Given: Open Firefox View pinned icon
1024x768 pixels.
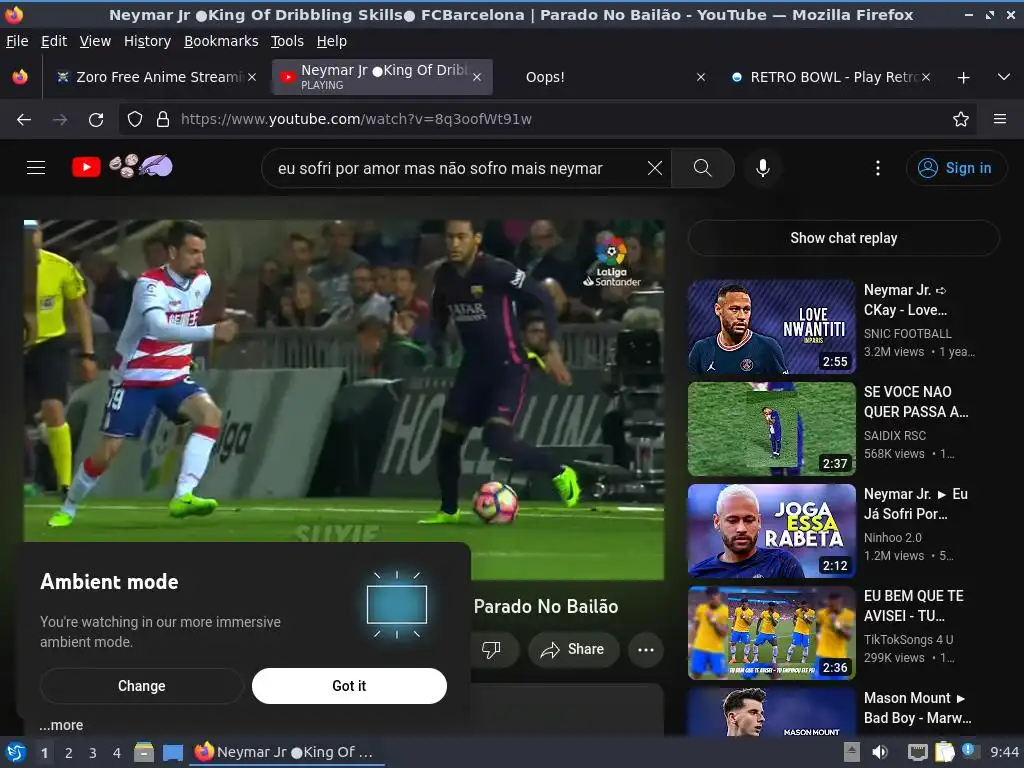Looking at the screenshot, I should coord(20,77).
